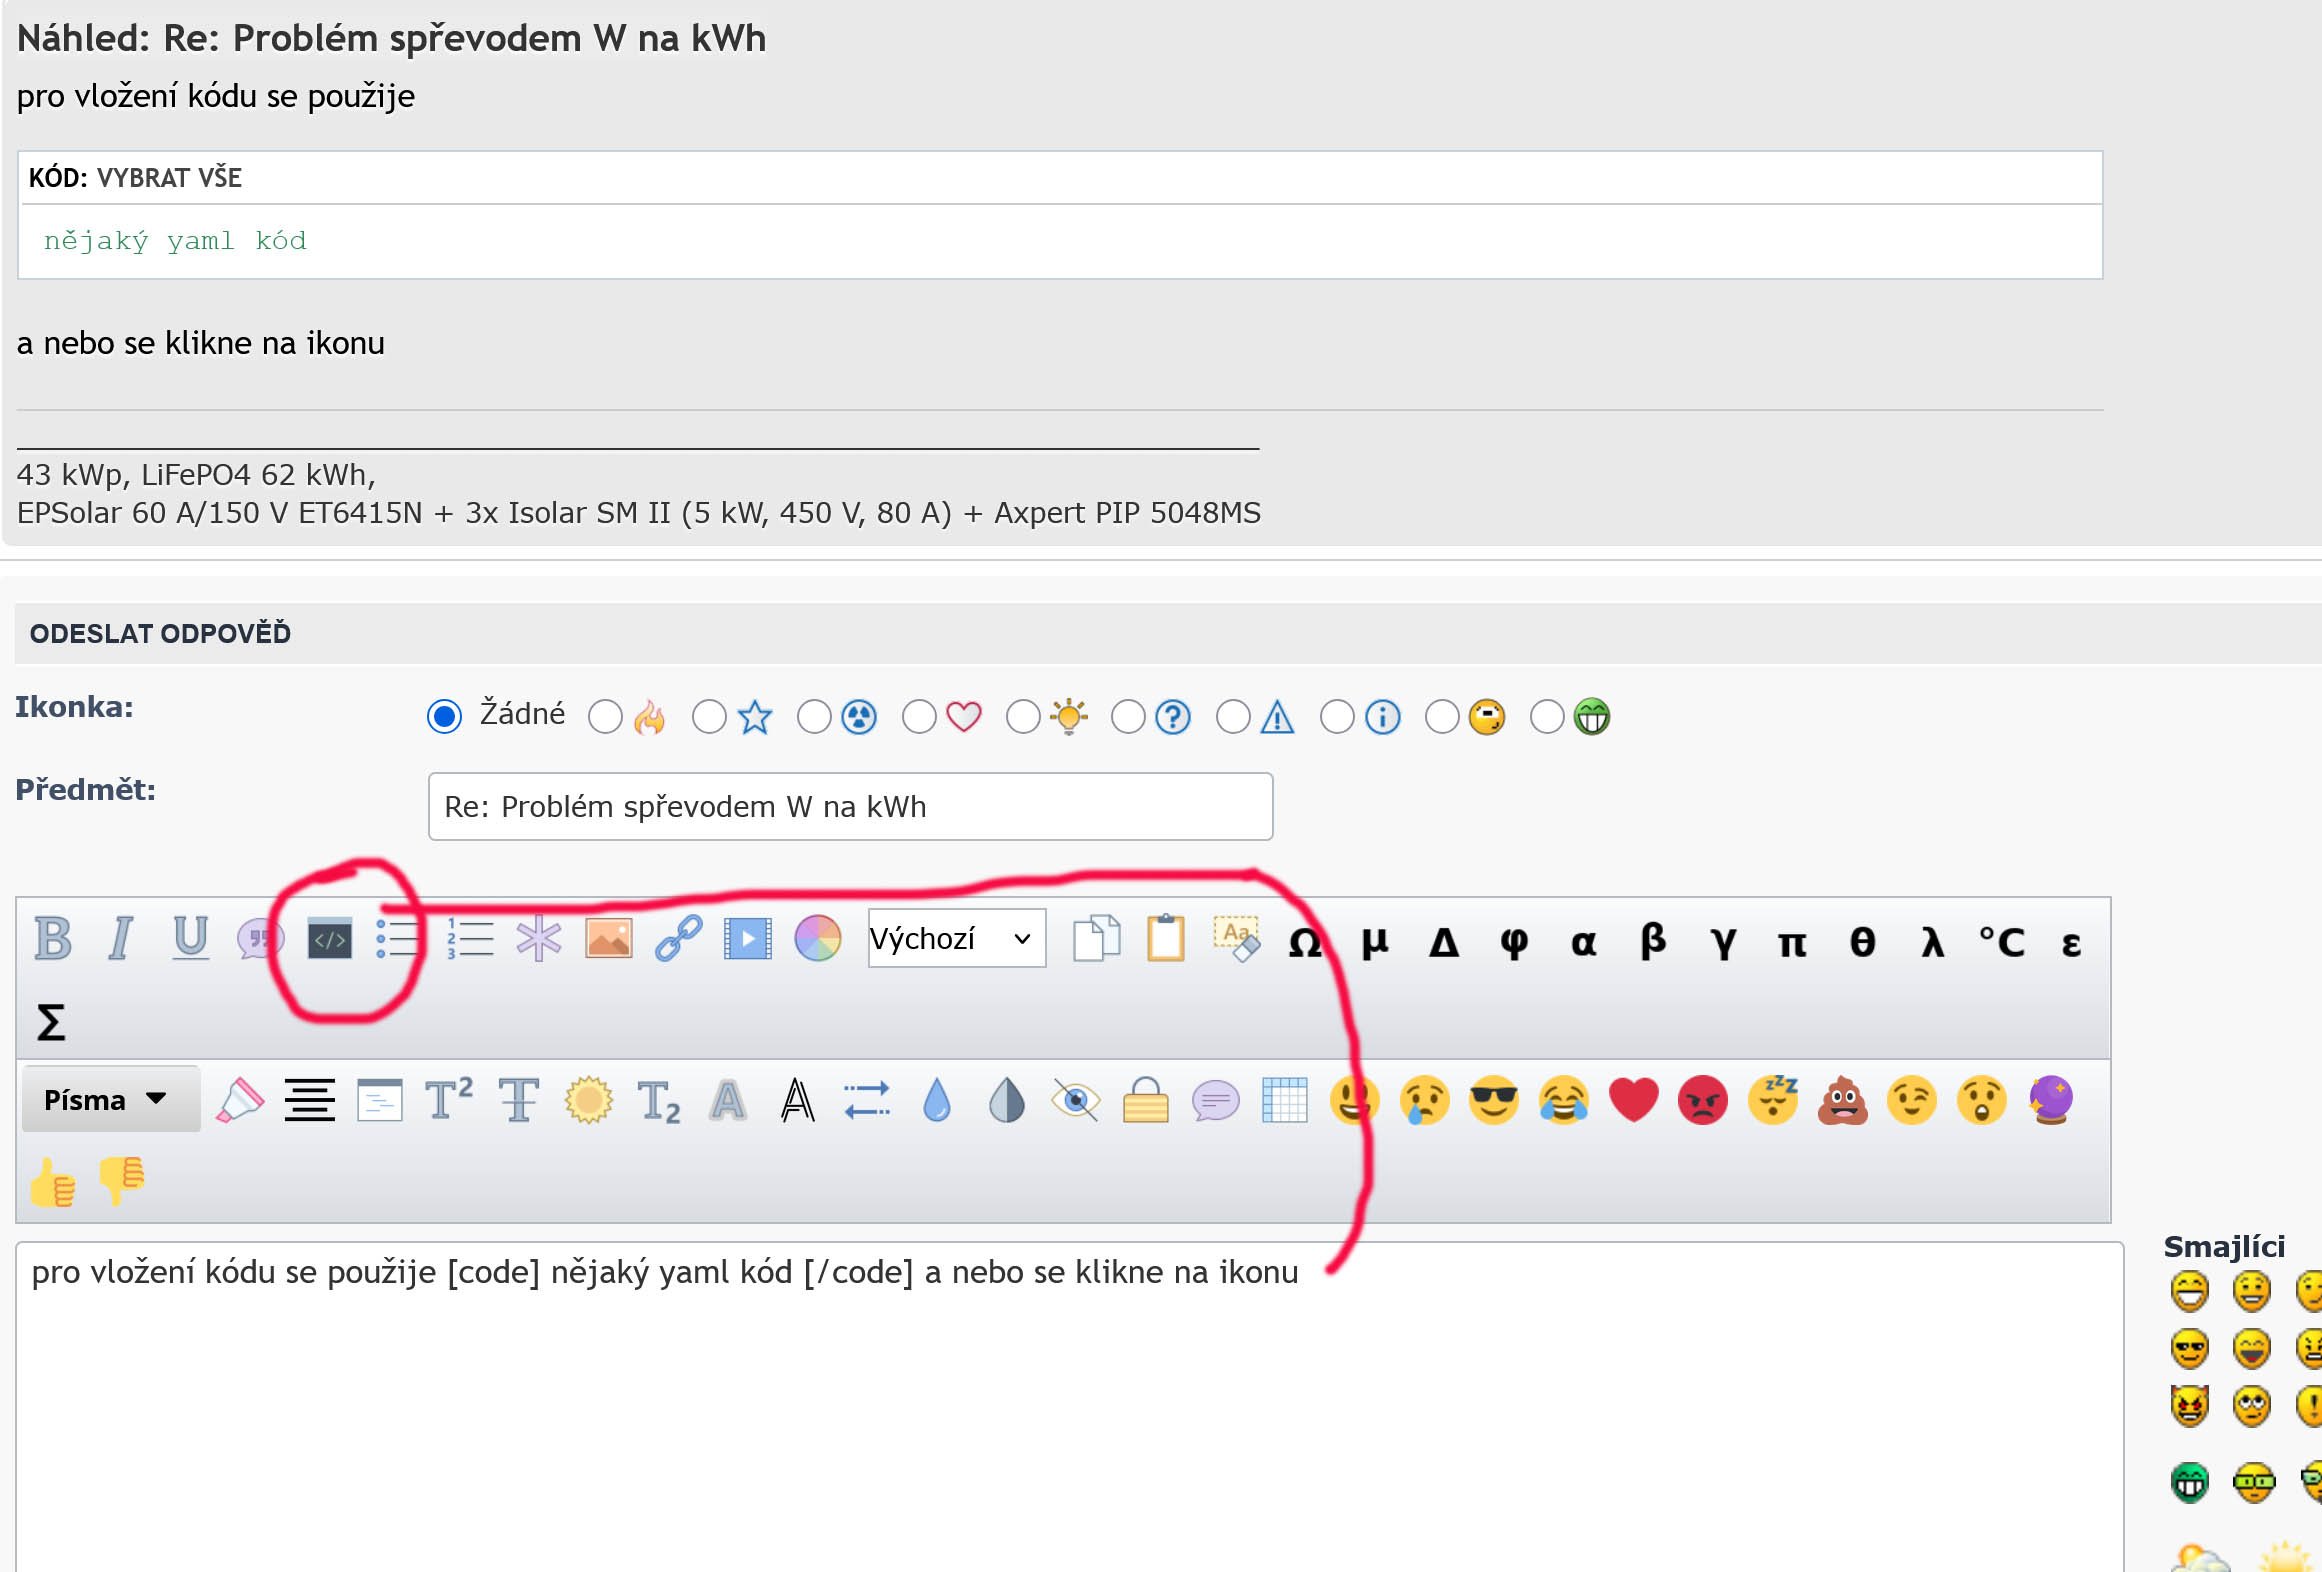Insert the thumbs up emoji
2322x1572 pixels.
(52, 1183)
